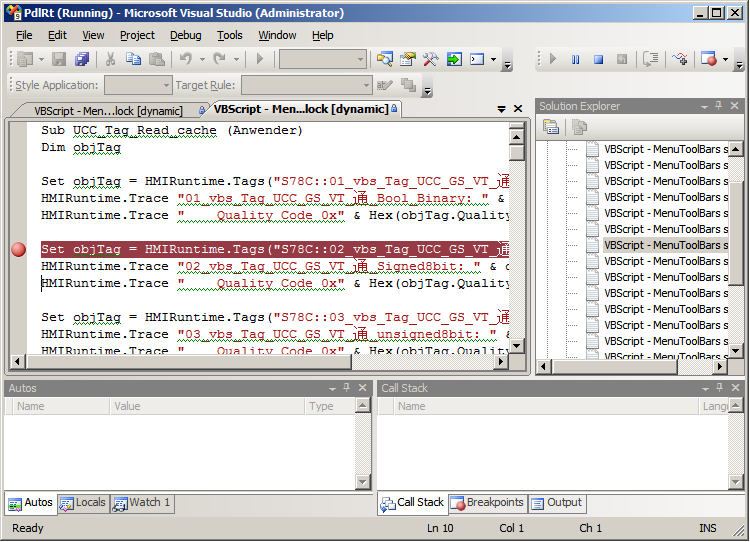Open the active files list dropdown arrow
Image resolution: width=750 pixels, height=542 pixels.
point(502,109)
